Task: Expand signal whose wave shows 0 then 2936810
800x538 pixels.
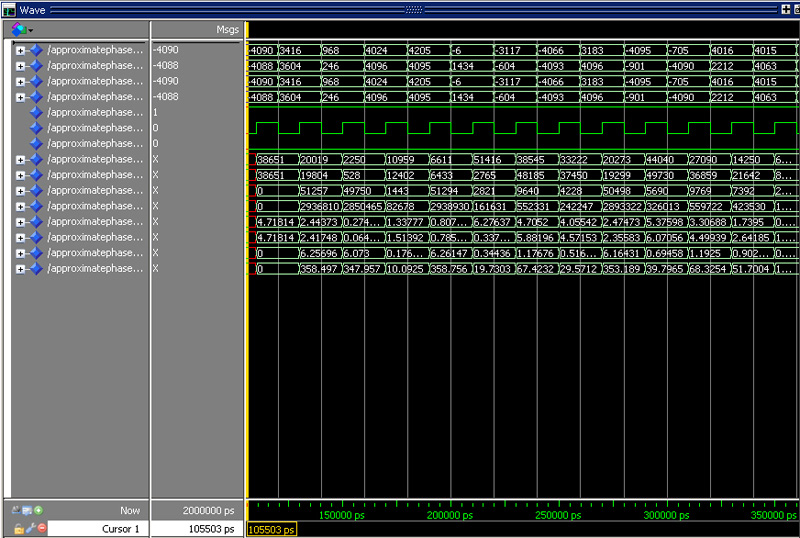Action: coord(20,206)
